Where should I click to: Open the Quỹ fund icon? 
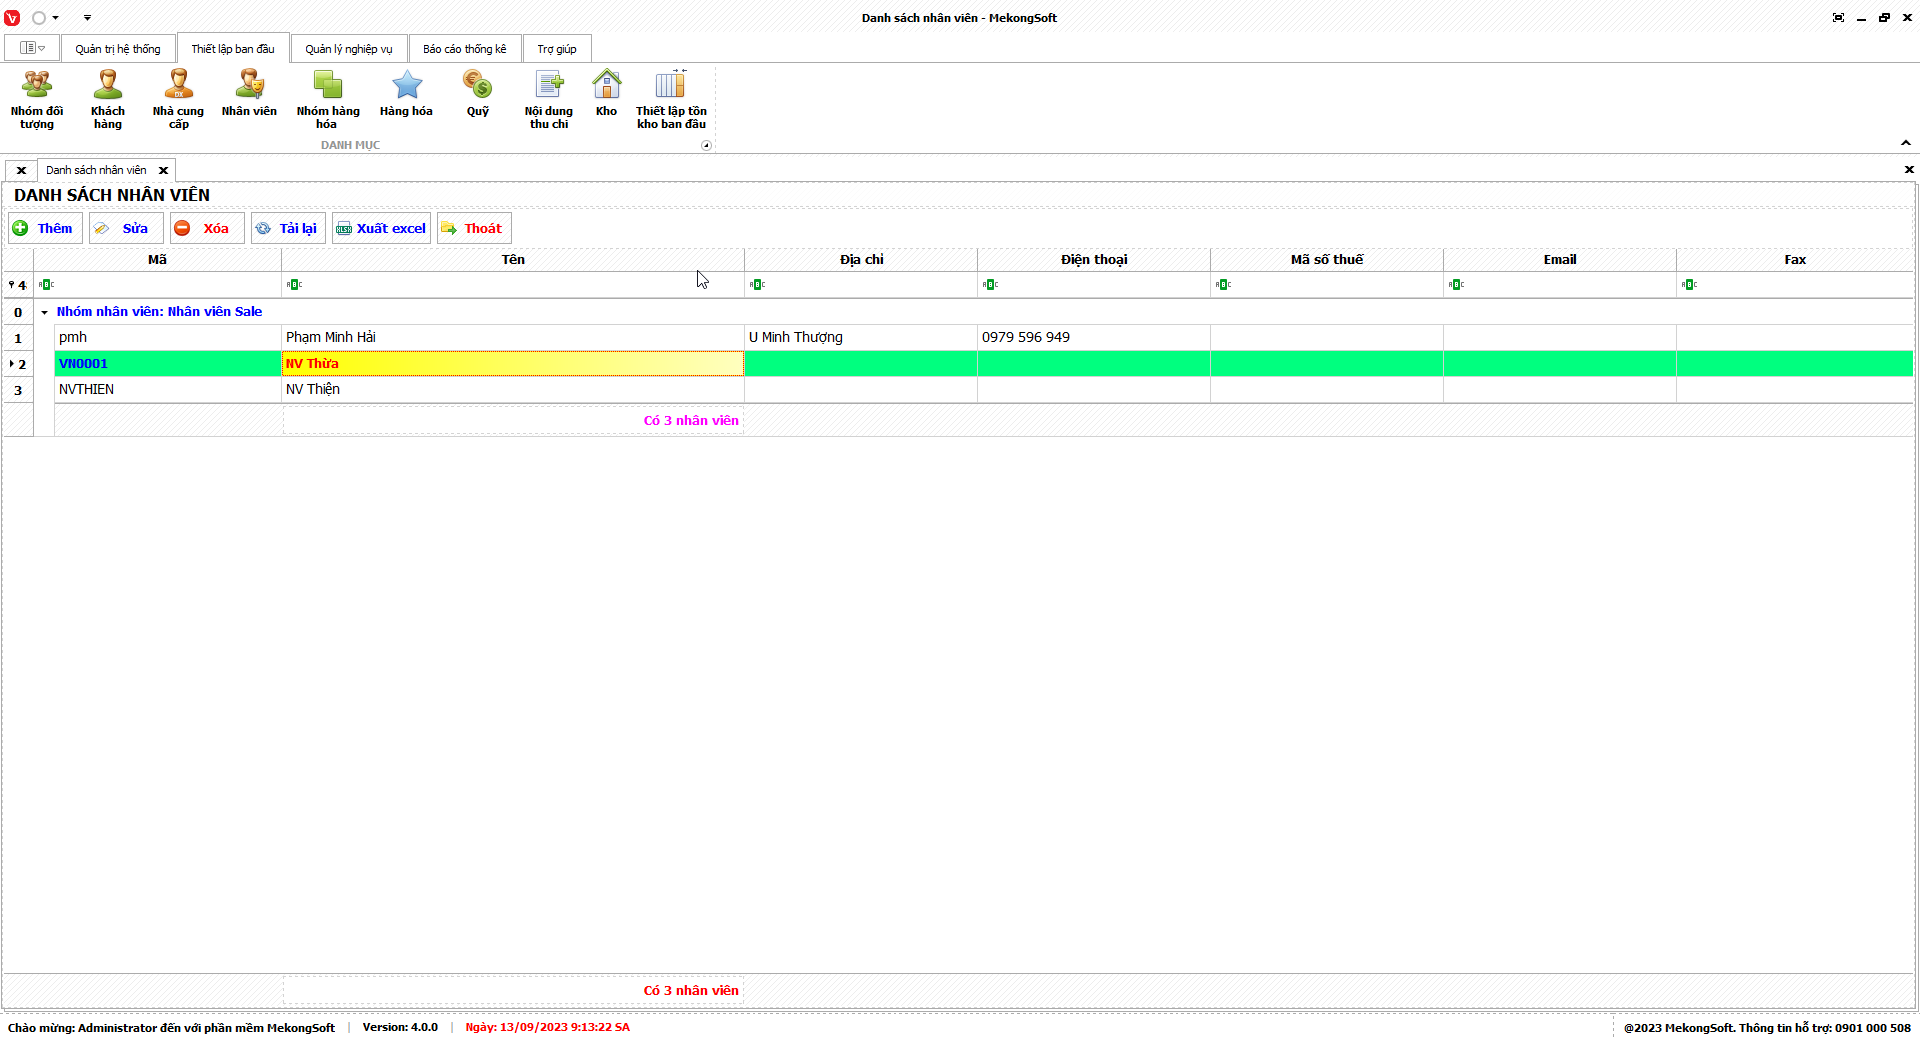pyautogui.click(x=477, y=94)
